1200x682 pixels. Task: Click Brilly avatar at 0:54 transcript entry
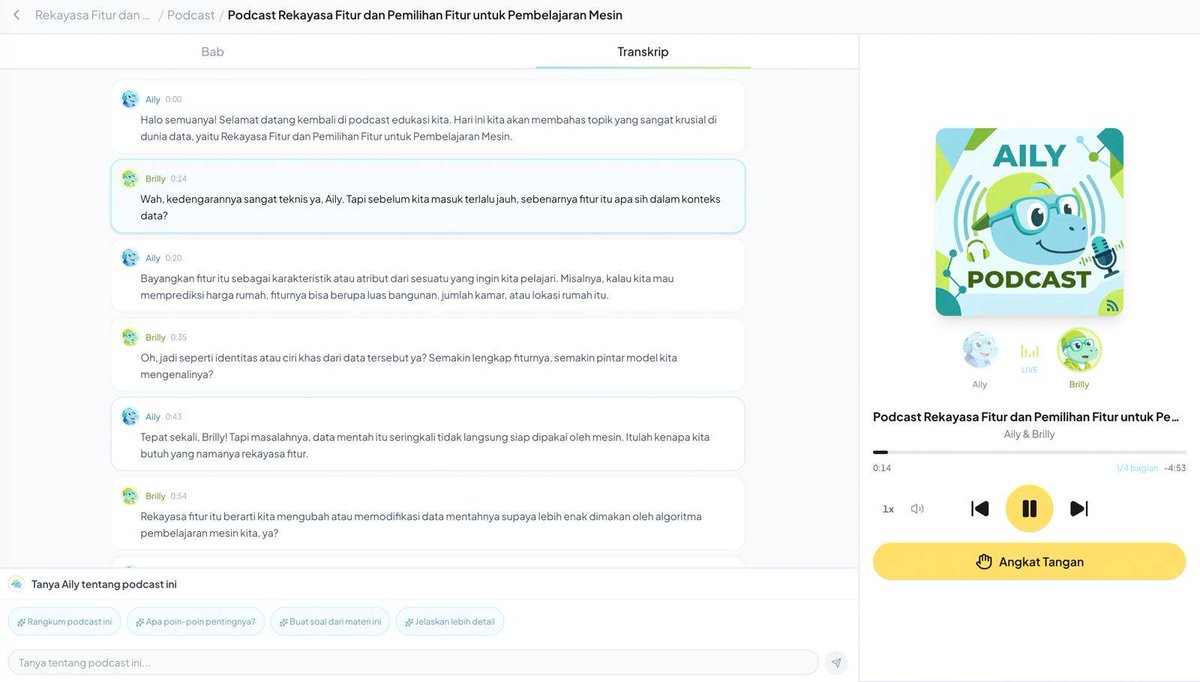(x=130, y=496)
